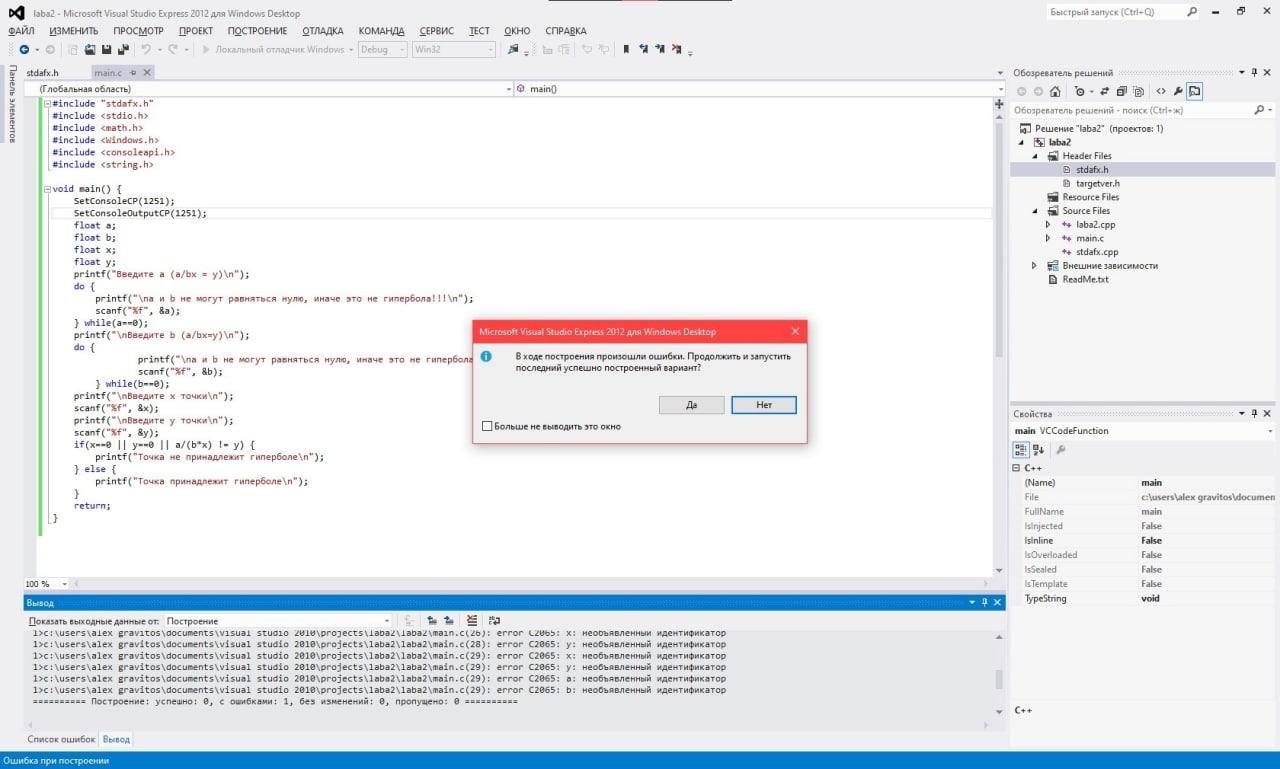Click Нет button in build error dialog
Viewport: 1280px width, 769px height.
[x=764, y=405]
